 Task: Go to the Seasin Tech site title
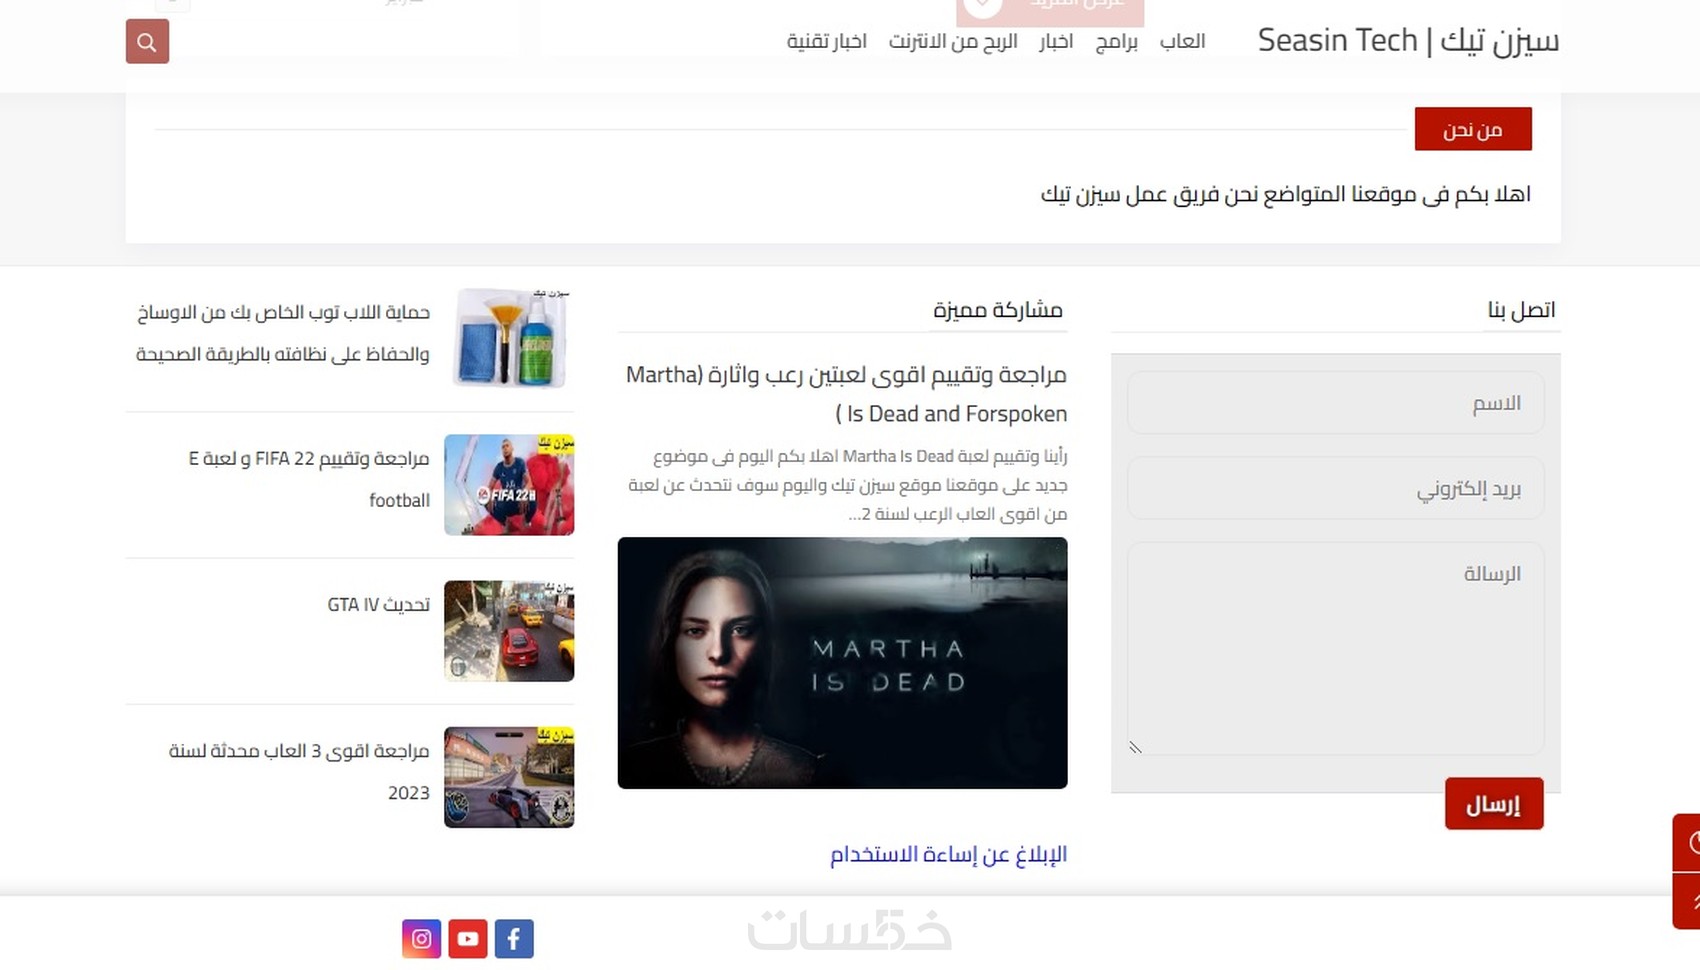tap(1408, 40)
